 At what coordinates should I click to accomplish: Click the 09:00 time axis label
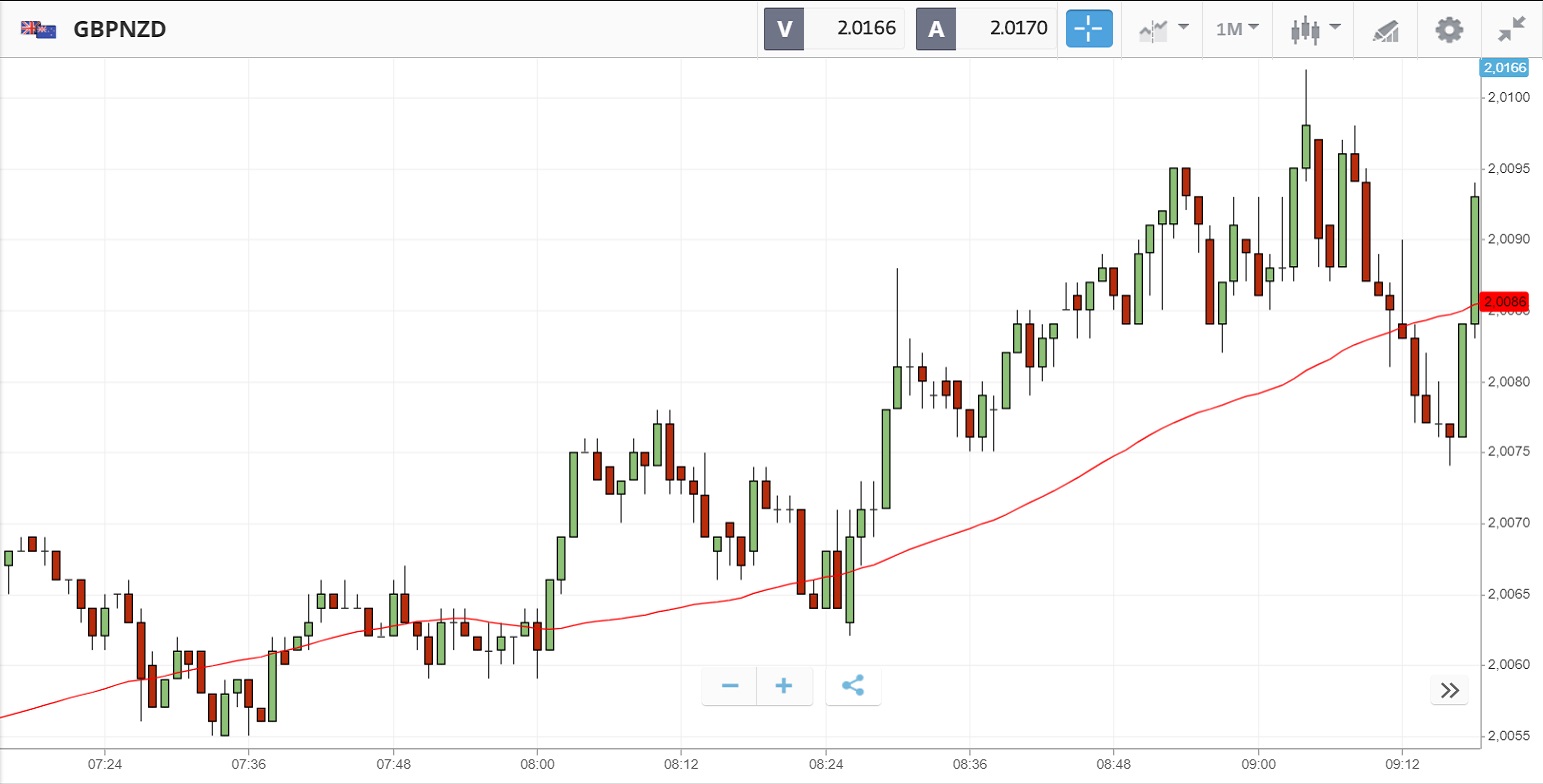click(1257, 764)
